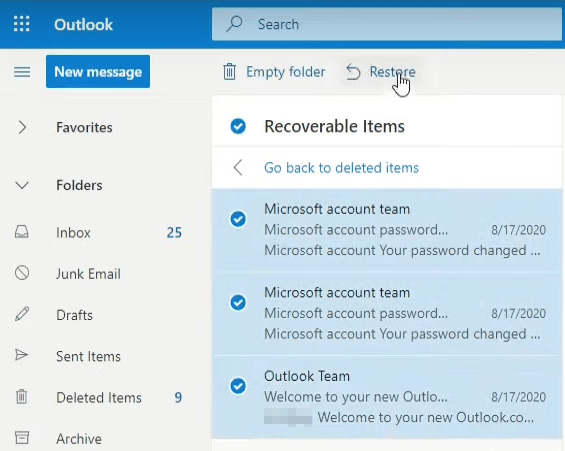Click the Empty folder button label
Image resolution: width=565 pixels, height=451 pixels.
286,72
